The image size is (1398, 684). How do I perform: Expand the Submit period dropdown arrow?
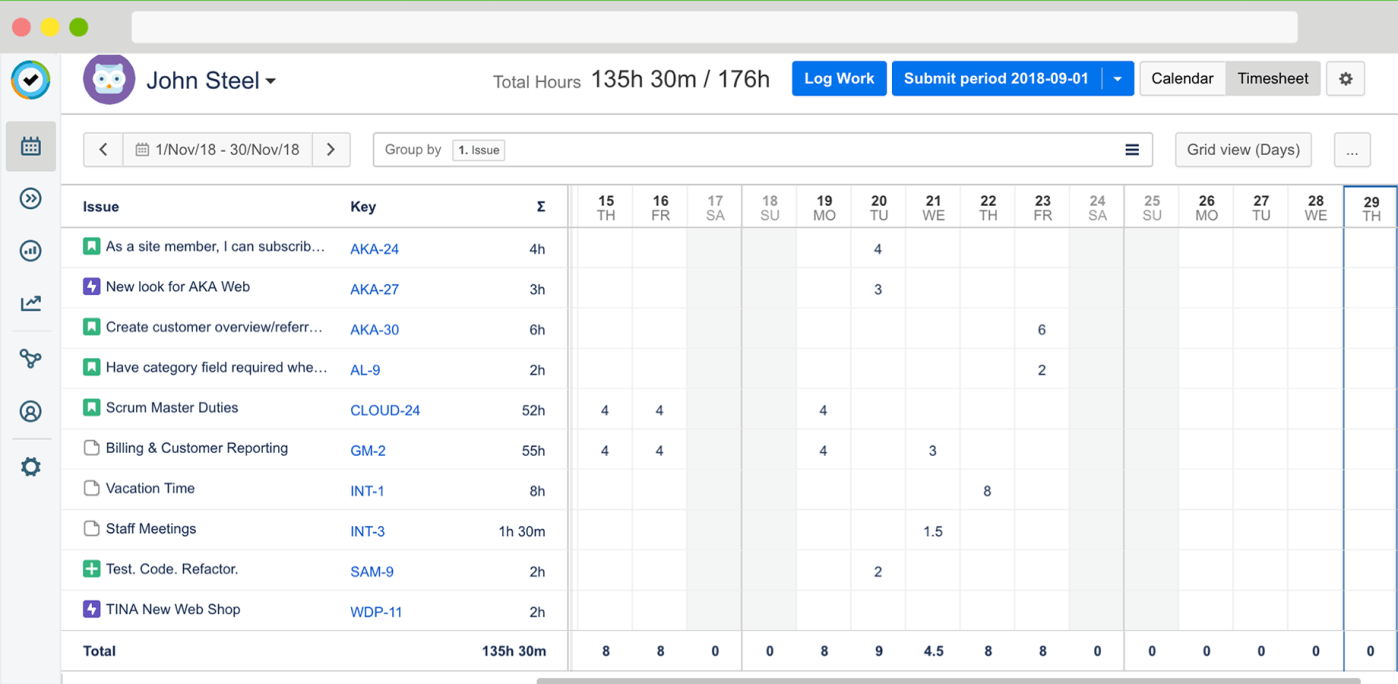[x=1117, y=79]
